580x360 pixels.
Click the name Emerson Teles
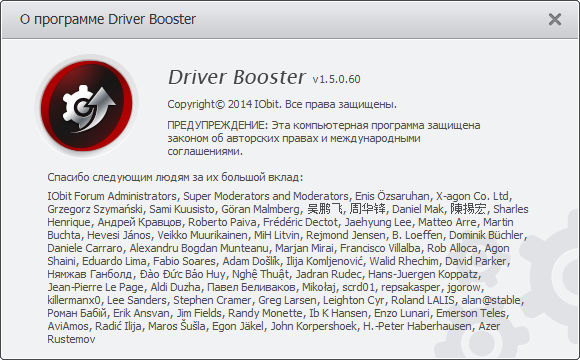(471, 313)
